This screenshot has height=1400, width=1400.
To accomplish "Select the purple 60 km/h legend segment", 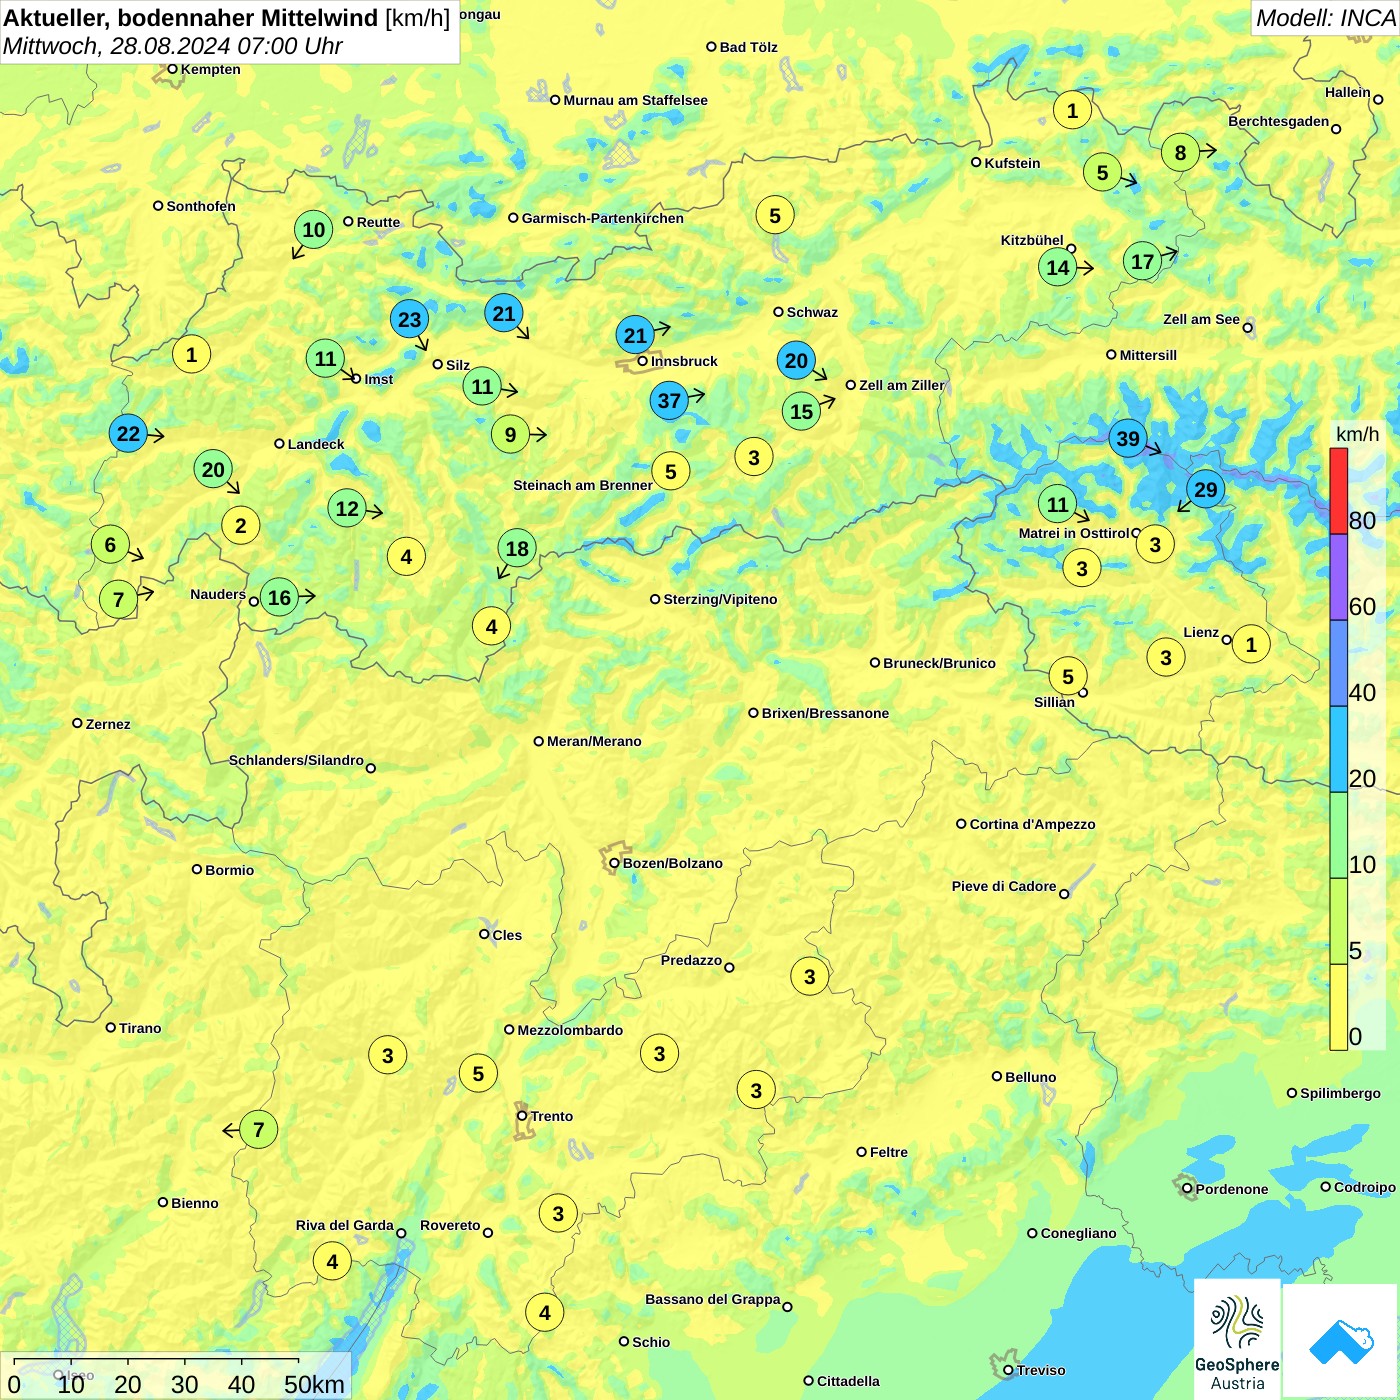I will [1339, 577].
